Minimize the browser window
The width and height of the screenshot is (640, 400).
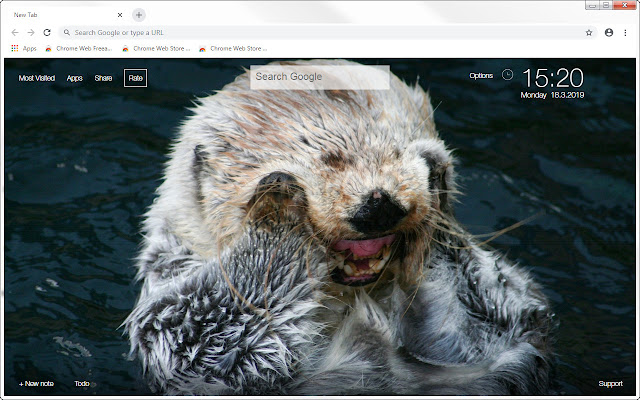click(x=592, y=5)
